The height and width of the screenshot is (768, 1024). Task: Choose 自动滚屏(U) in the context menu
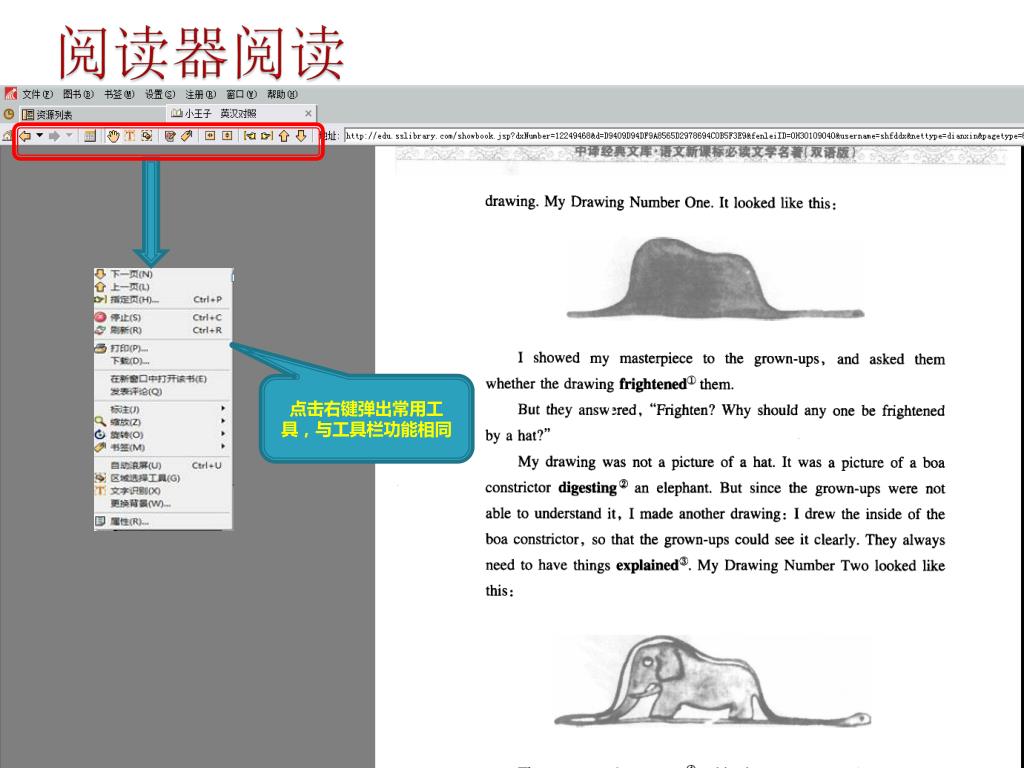coord(163,466)
